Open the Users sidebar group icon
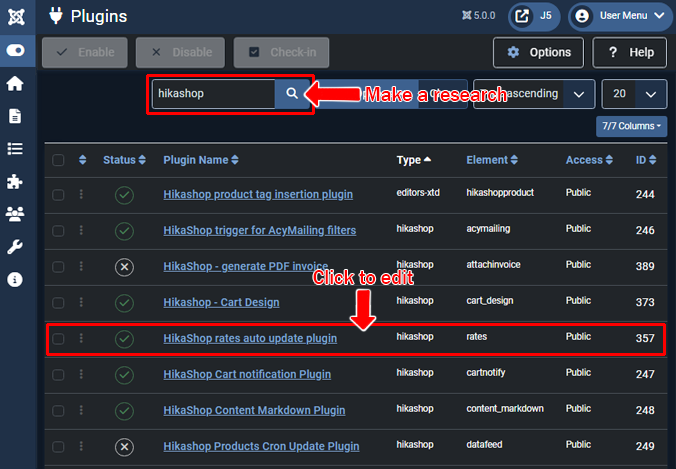This screenshot has height=469, width=676. (x=15, y=214)
